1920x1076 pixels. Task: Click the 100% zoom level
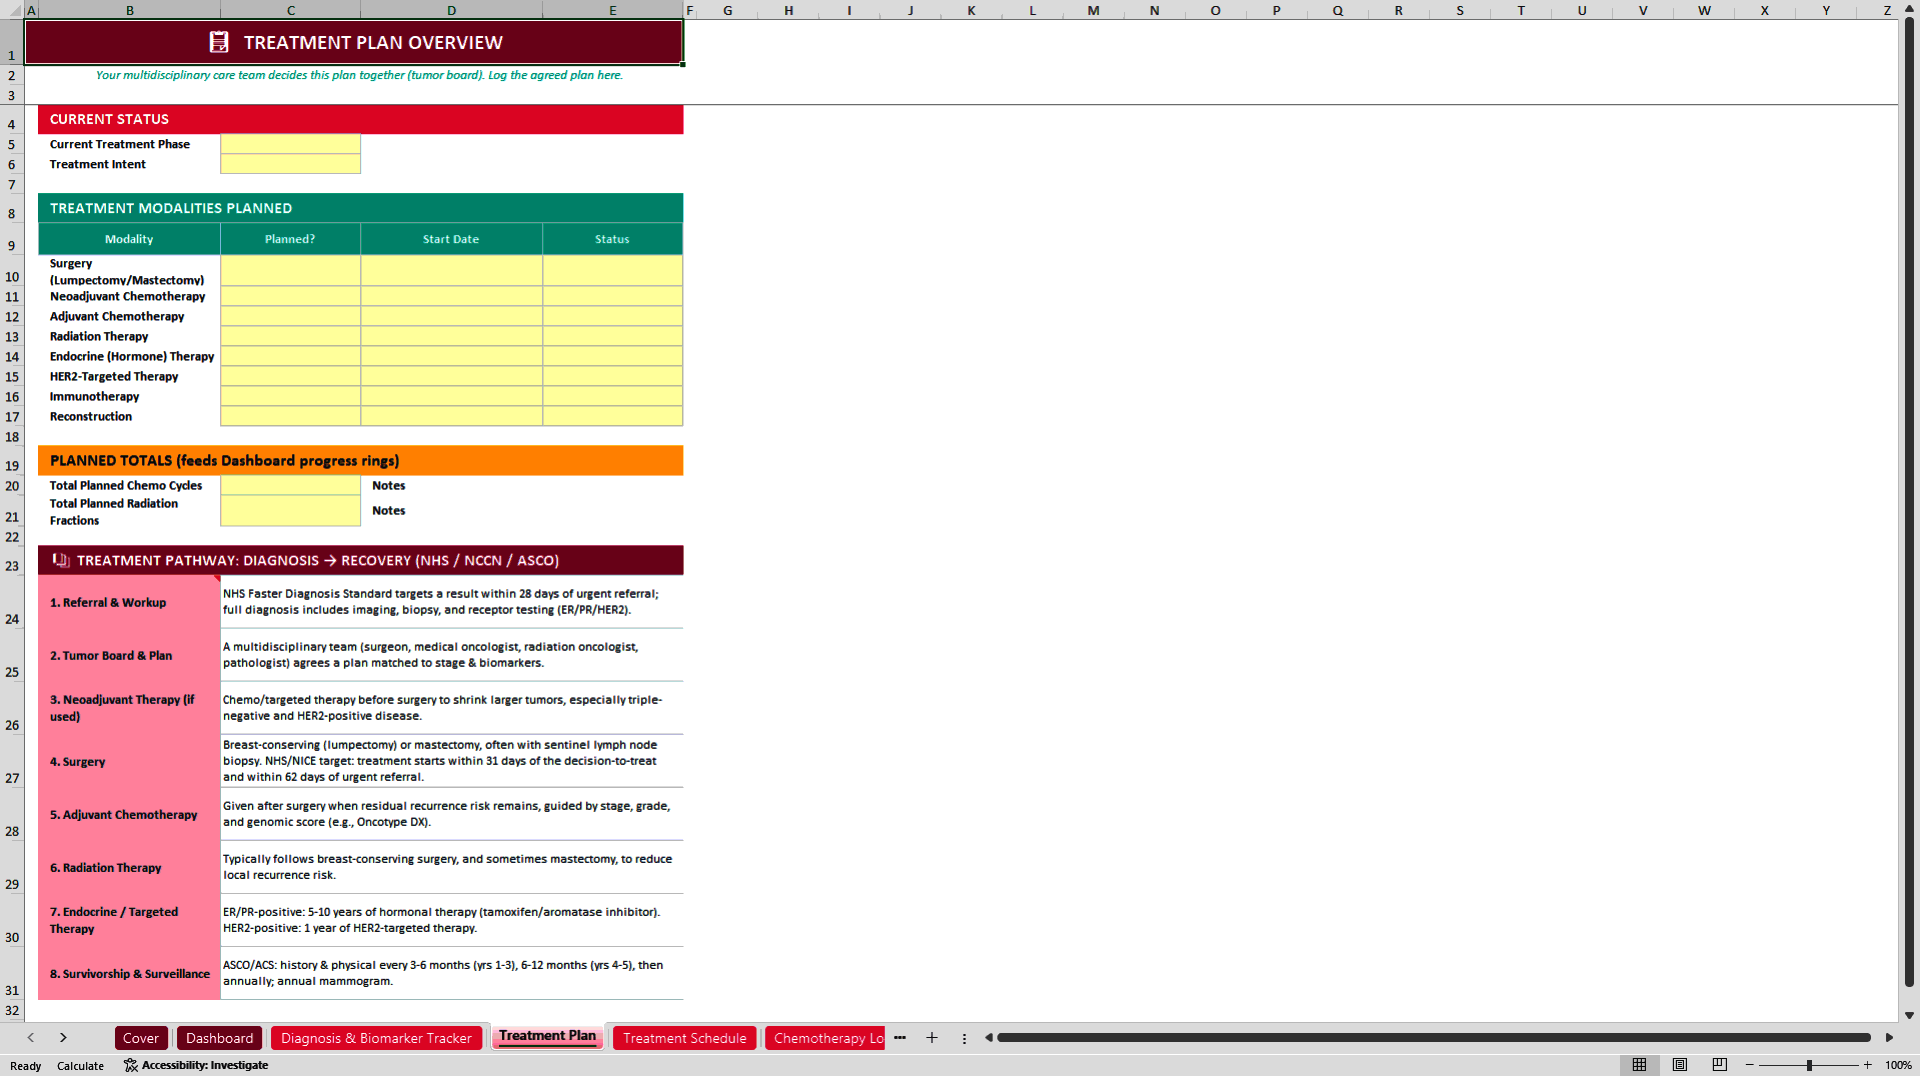[1898, 1065]
